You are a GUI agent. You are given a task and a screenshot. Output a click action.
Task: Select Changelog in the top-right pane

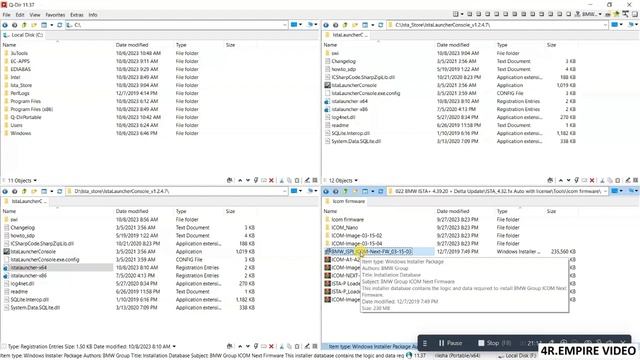(x=343, y=61)
